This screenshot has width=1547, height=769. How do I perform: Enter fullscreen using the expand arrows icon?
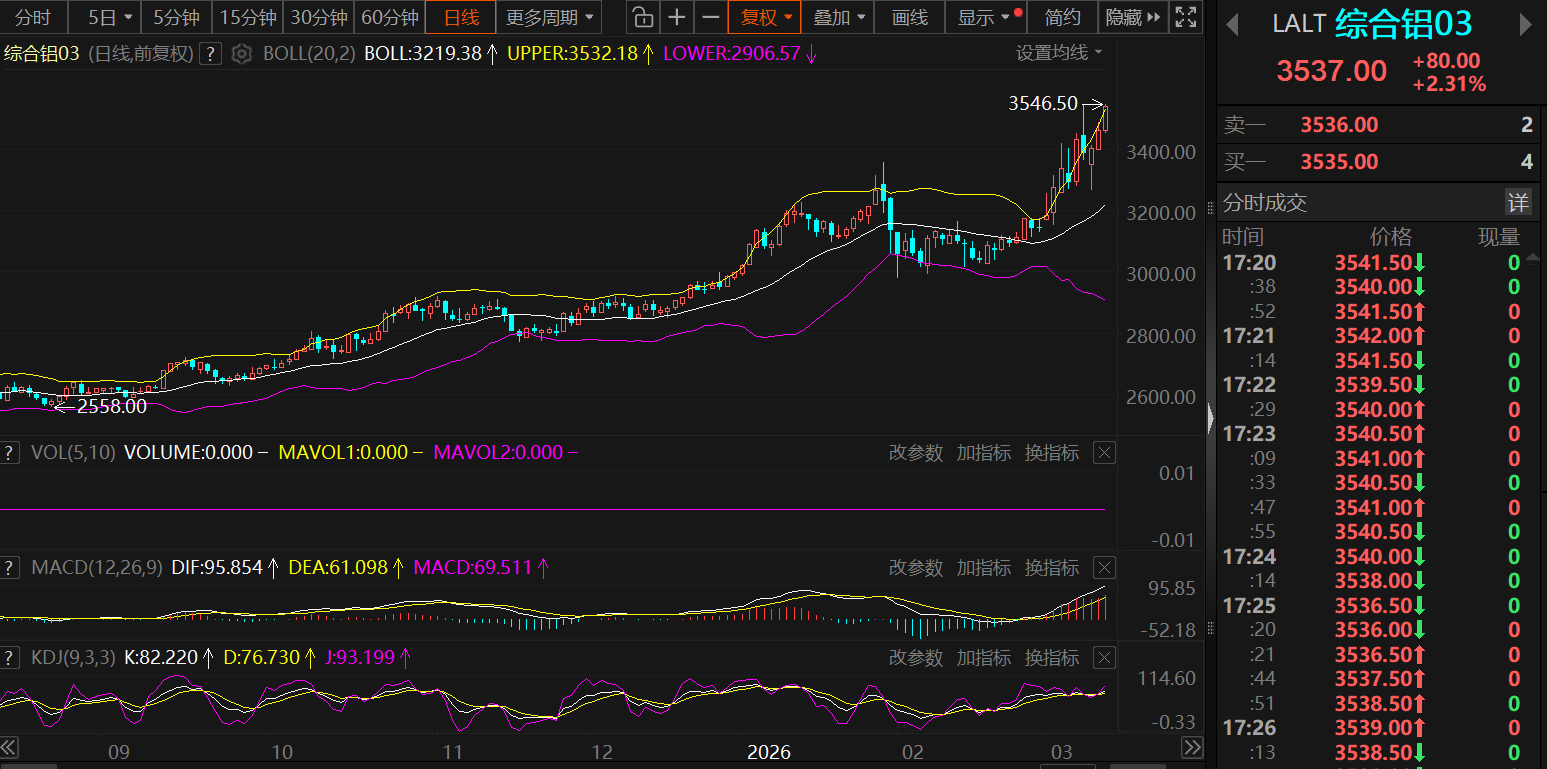[1186, 17]
